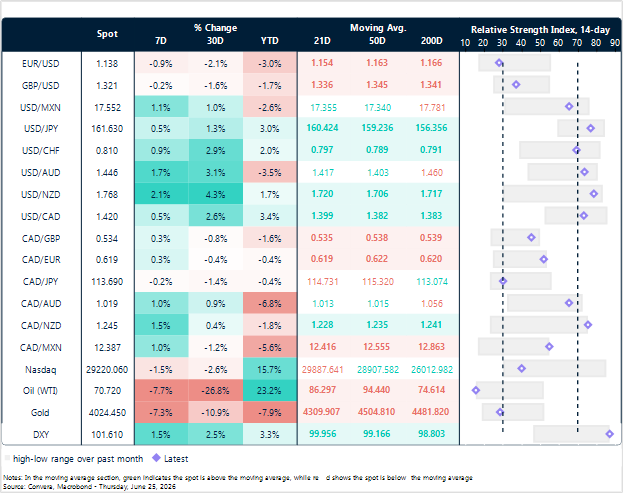Click the Oil (WTI) 30D cell -26.8%
Screen dimensions: 625x495
216,391
